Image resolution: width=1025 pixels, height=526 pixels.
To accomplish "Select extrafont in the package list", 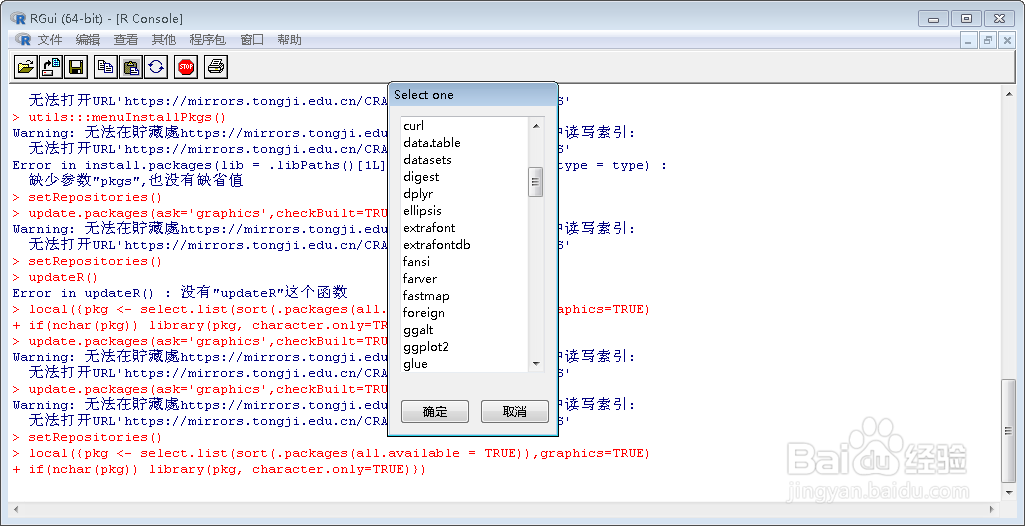I will [x=464, y=227].
